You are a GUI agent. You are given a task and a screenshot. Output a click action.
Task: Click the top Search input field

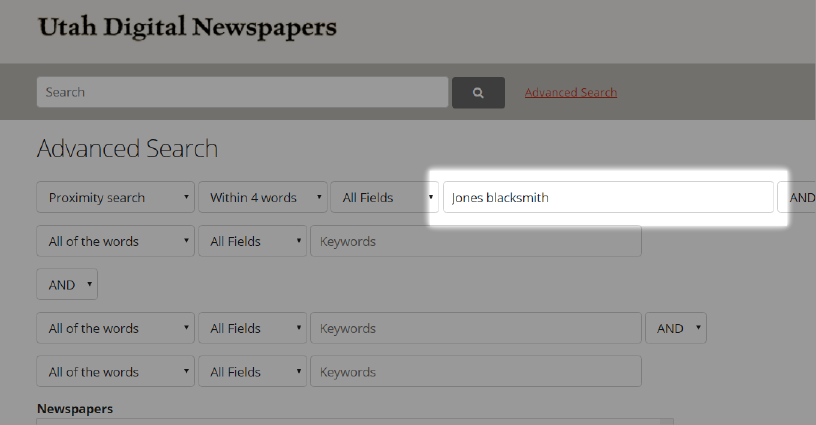coord(243,92)
